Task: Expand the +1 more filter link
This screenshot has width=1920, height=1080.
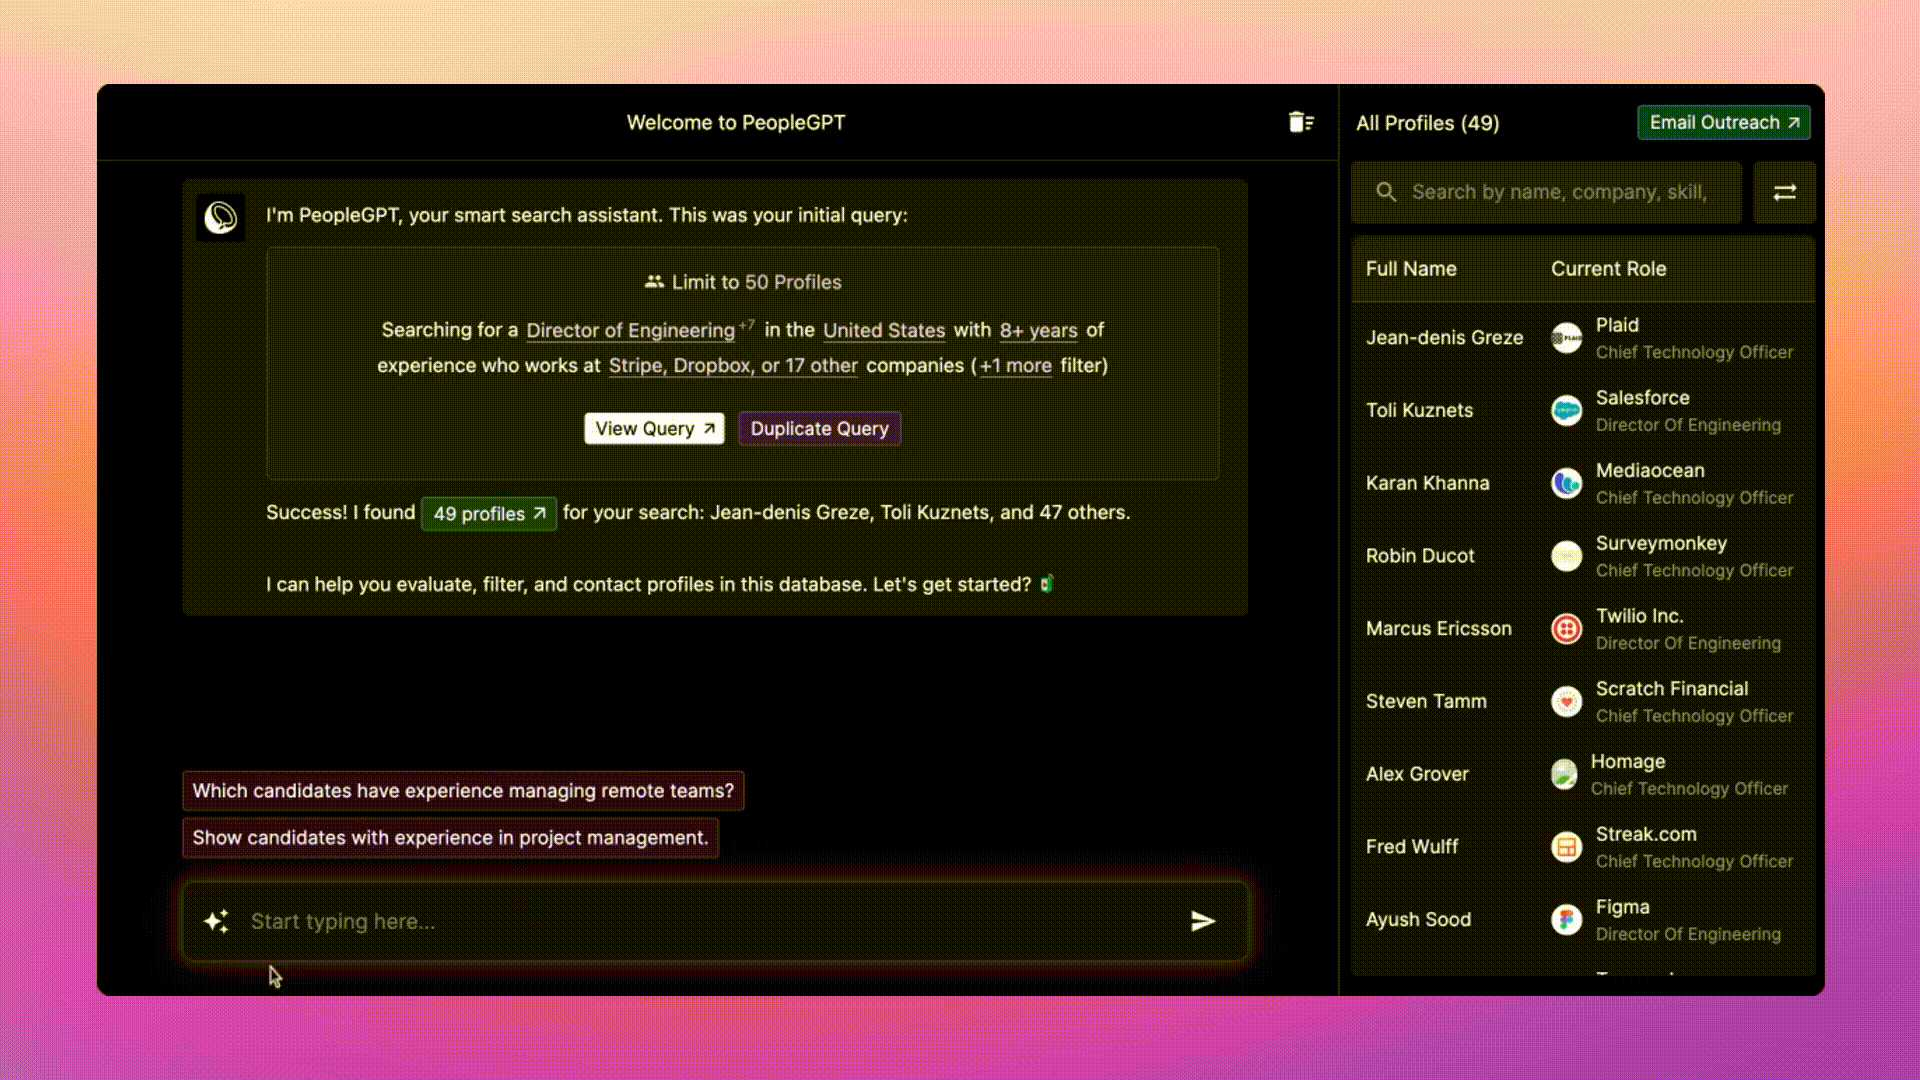Action: pos(1015,366)
